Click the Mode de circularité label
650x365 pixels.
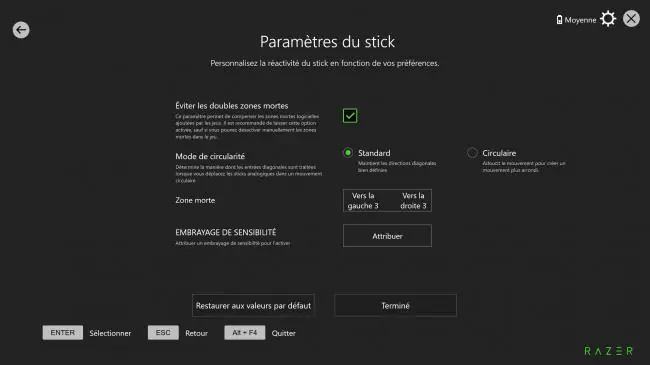coord(210,156)
